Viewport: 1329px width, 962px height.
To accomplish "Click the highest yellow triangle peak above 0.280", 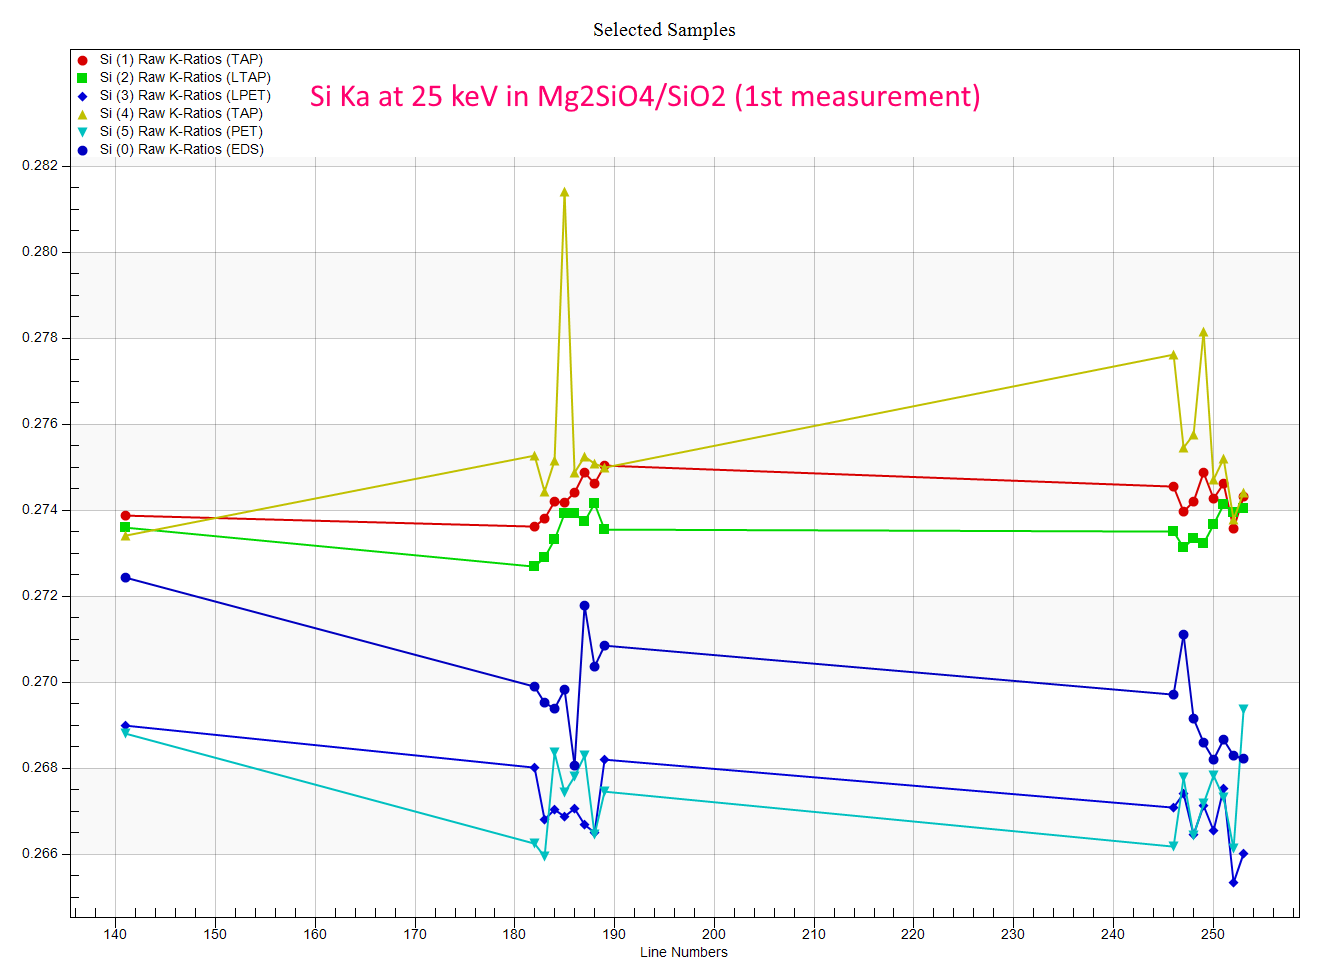I will click(564, 192).
